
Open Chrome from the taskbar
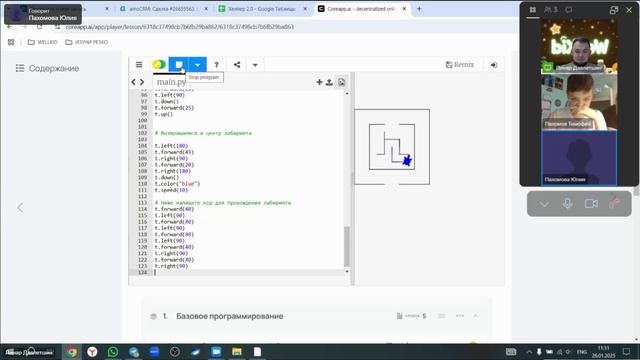pyautogui.click(x=72, y=351)
